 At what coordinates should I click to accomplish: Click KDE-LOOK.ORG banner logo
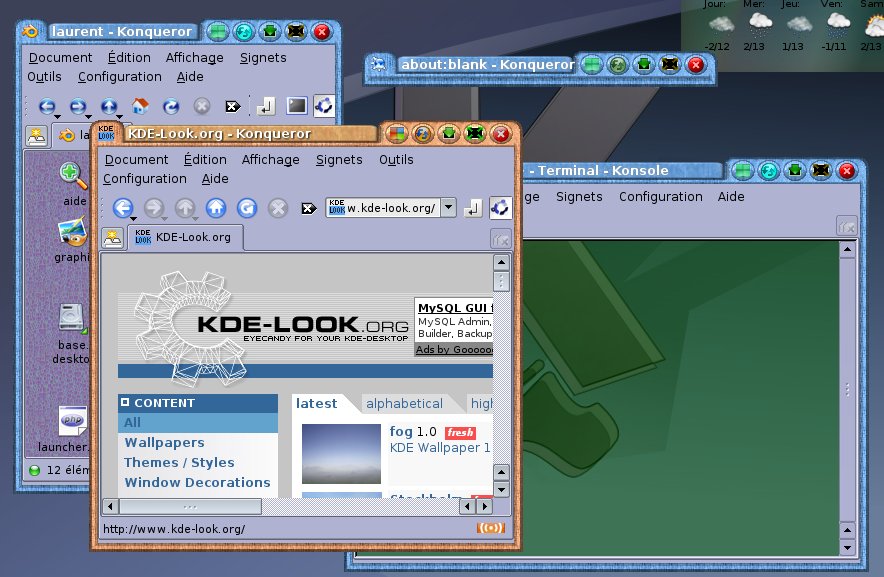(271, 327)
